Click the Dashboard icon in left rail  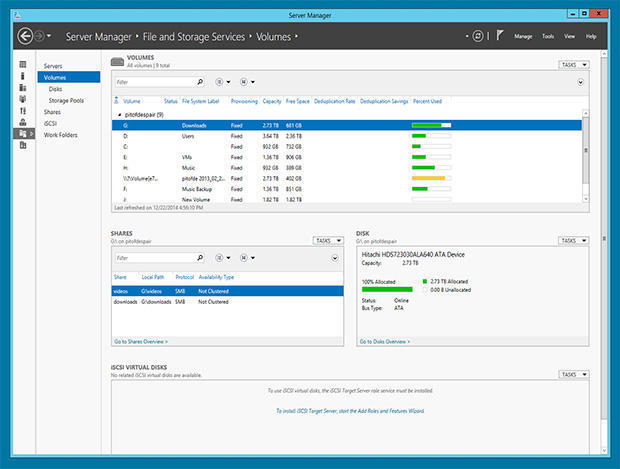click(22, 65)
